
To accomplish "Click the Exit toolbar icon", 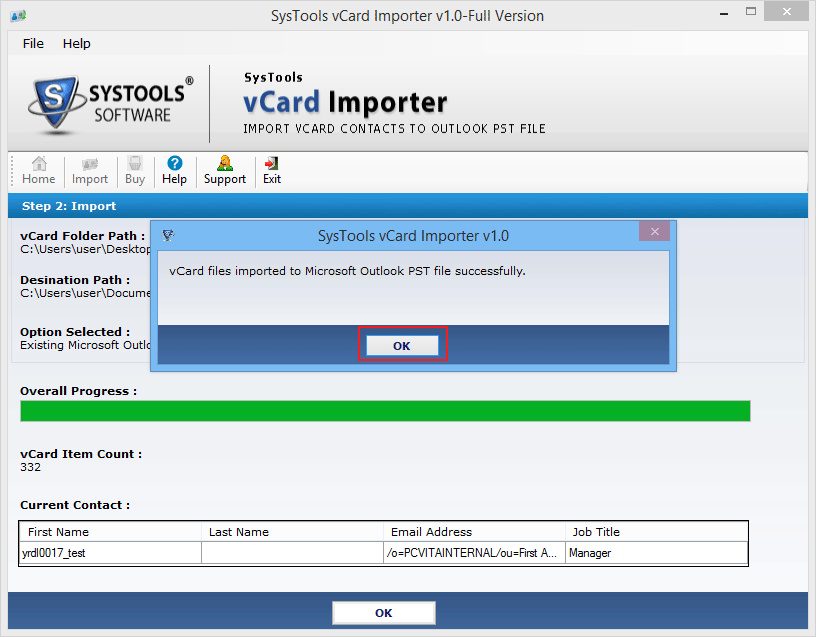I will [272, 171].
